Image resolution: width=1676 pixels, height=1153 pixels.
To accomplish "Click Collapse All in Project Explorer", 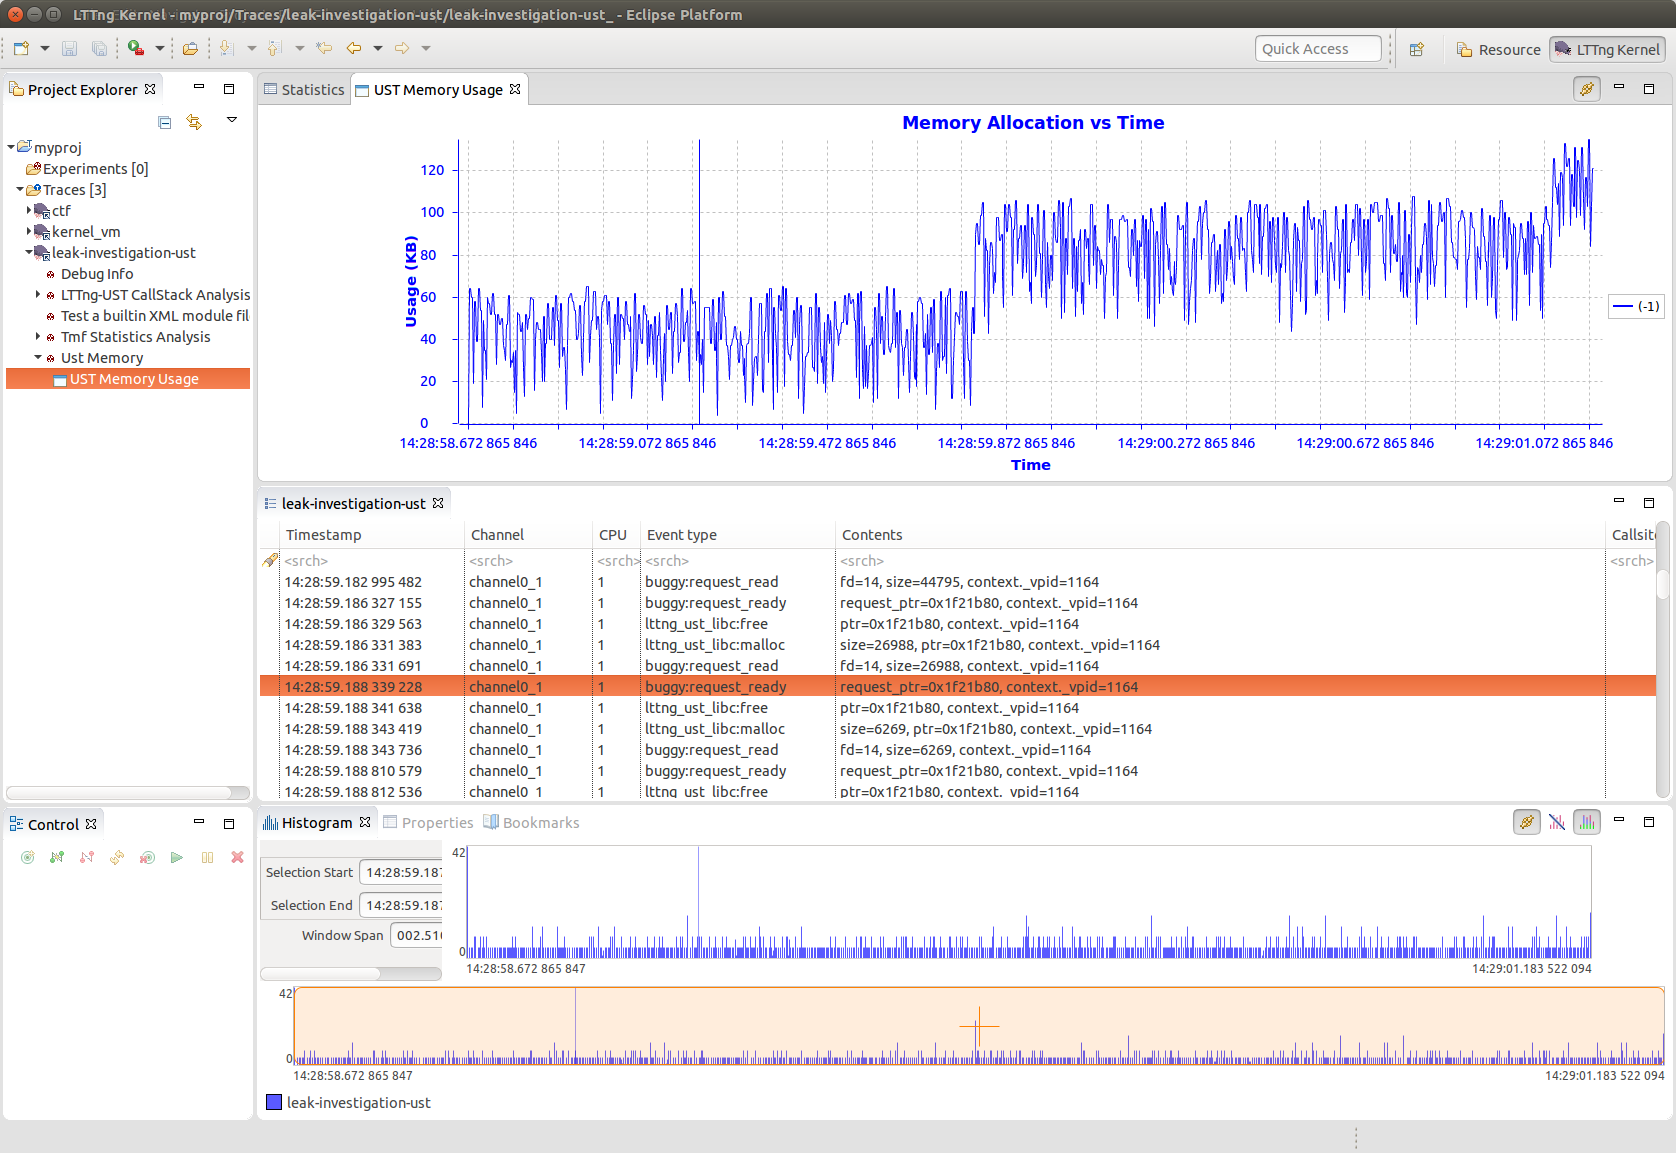I will point(165,122).
